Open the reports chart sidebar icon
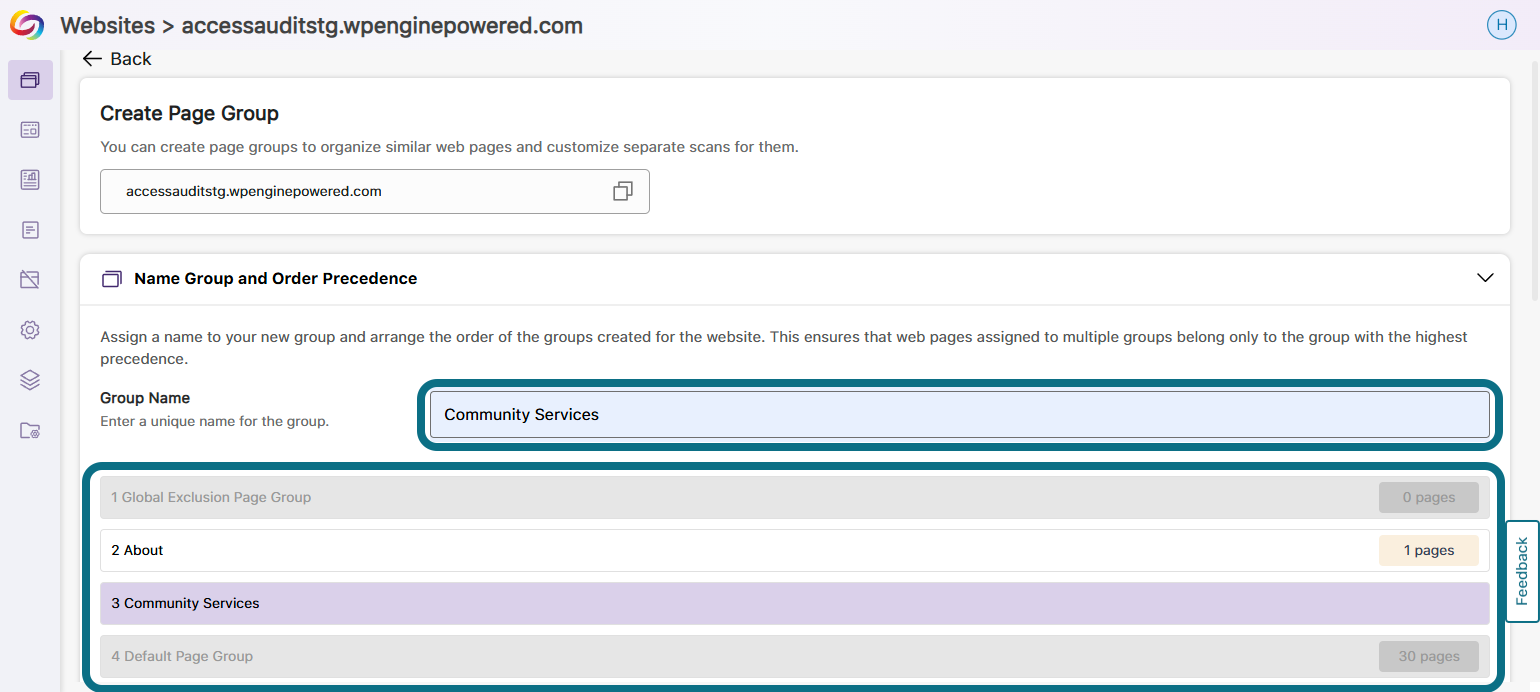 (x=30, y=180)
